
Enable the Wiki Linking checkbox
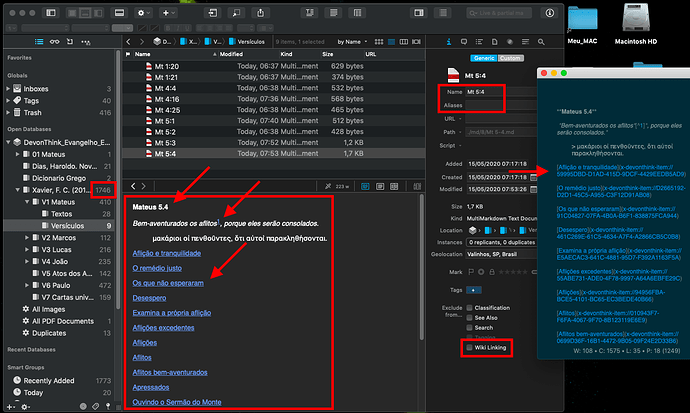click(x=469, y=348)
